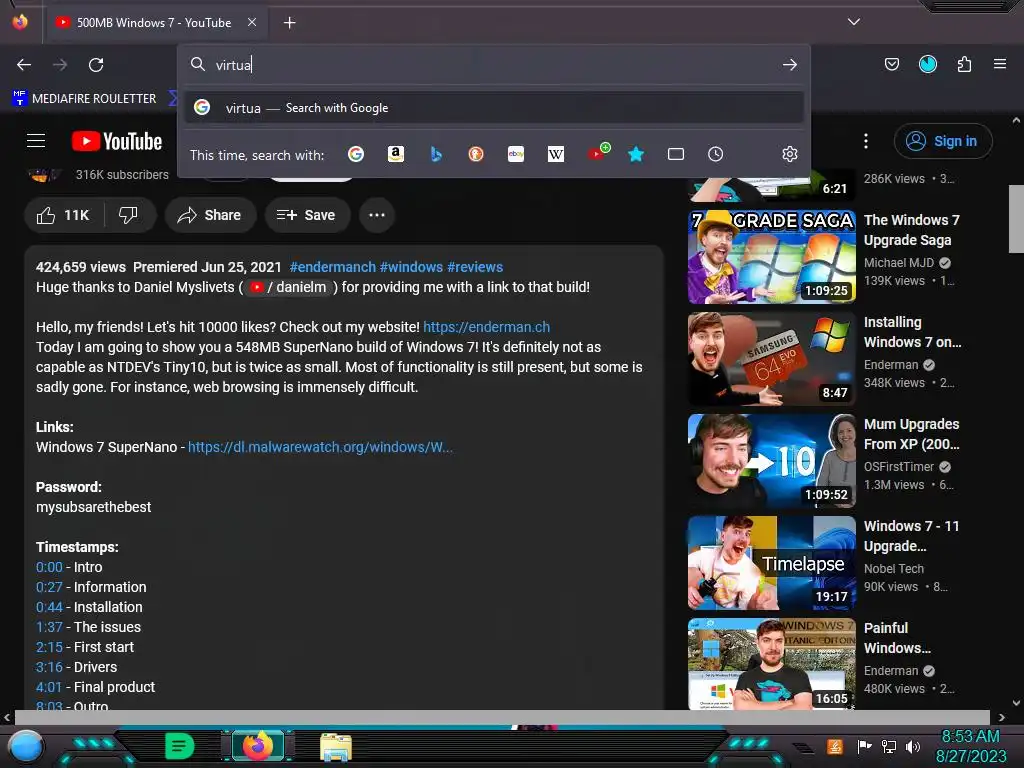The width and height of the screenshot is (1024, 768).
Task: Open the extensions puzzle icon
Action: coord(964,64)
